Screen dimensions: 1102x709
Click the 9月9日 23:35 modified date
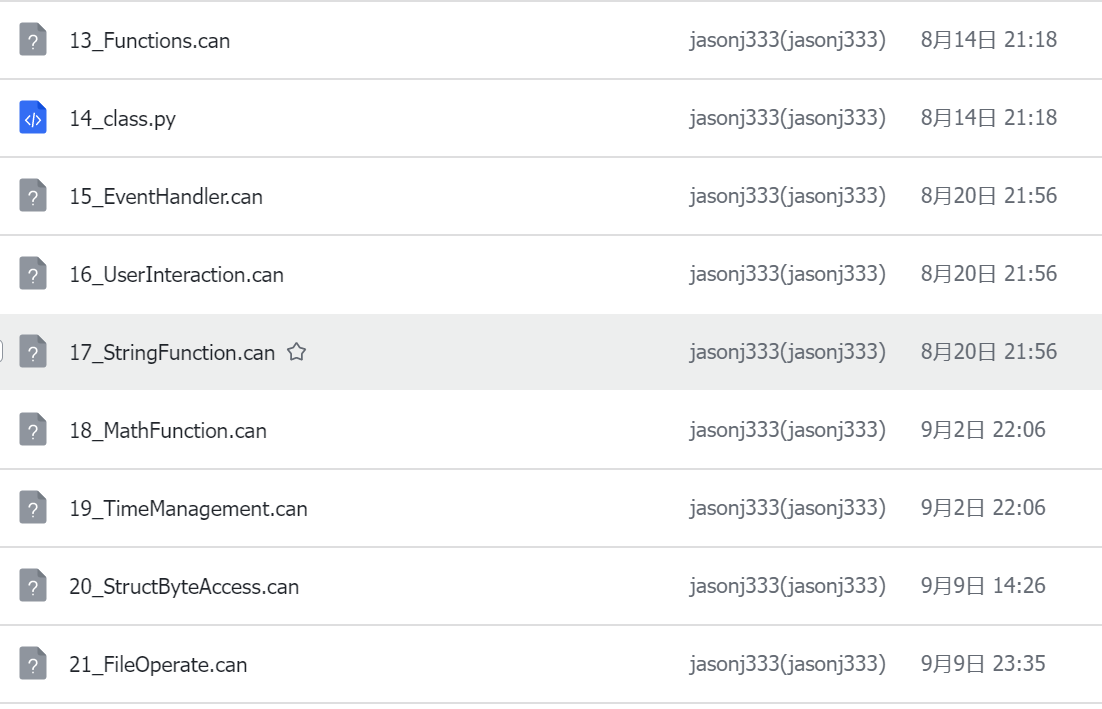[983, 664]
